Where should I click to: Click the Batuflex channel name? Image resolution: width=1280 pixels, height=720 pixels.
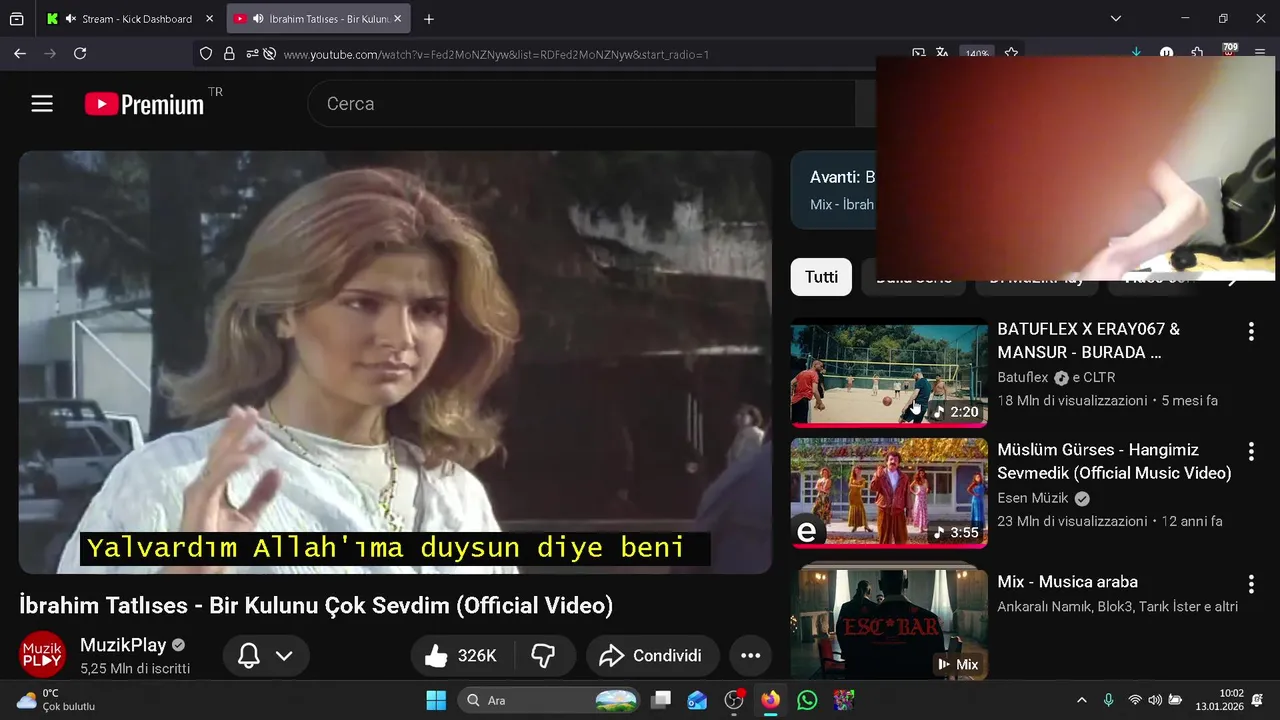1022,378
